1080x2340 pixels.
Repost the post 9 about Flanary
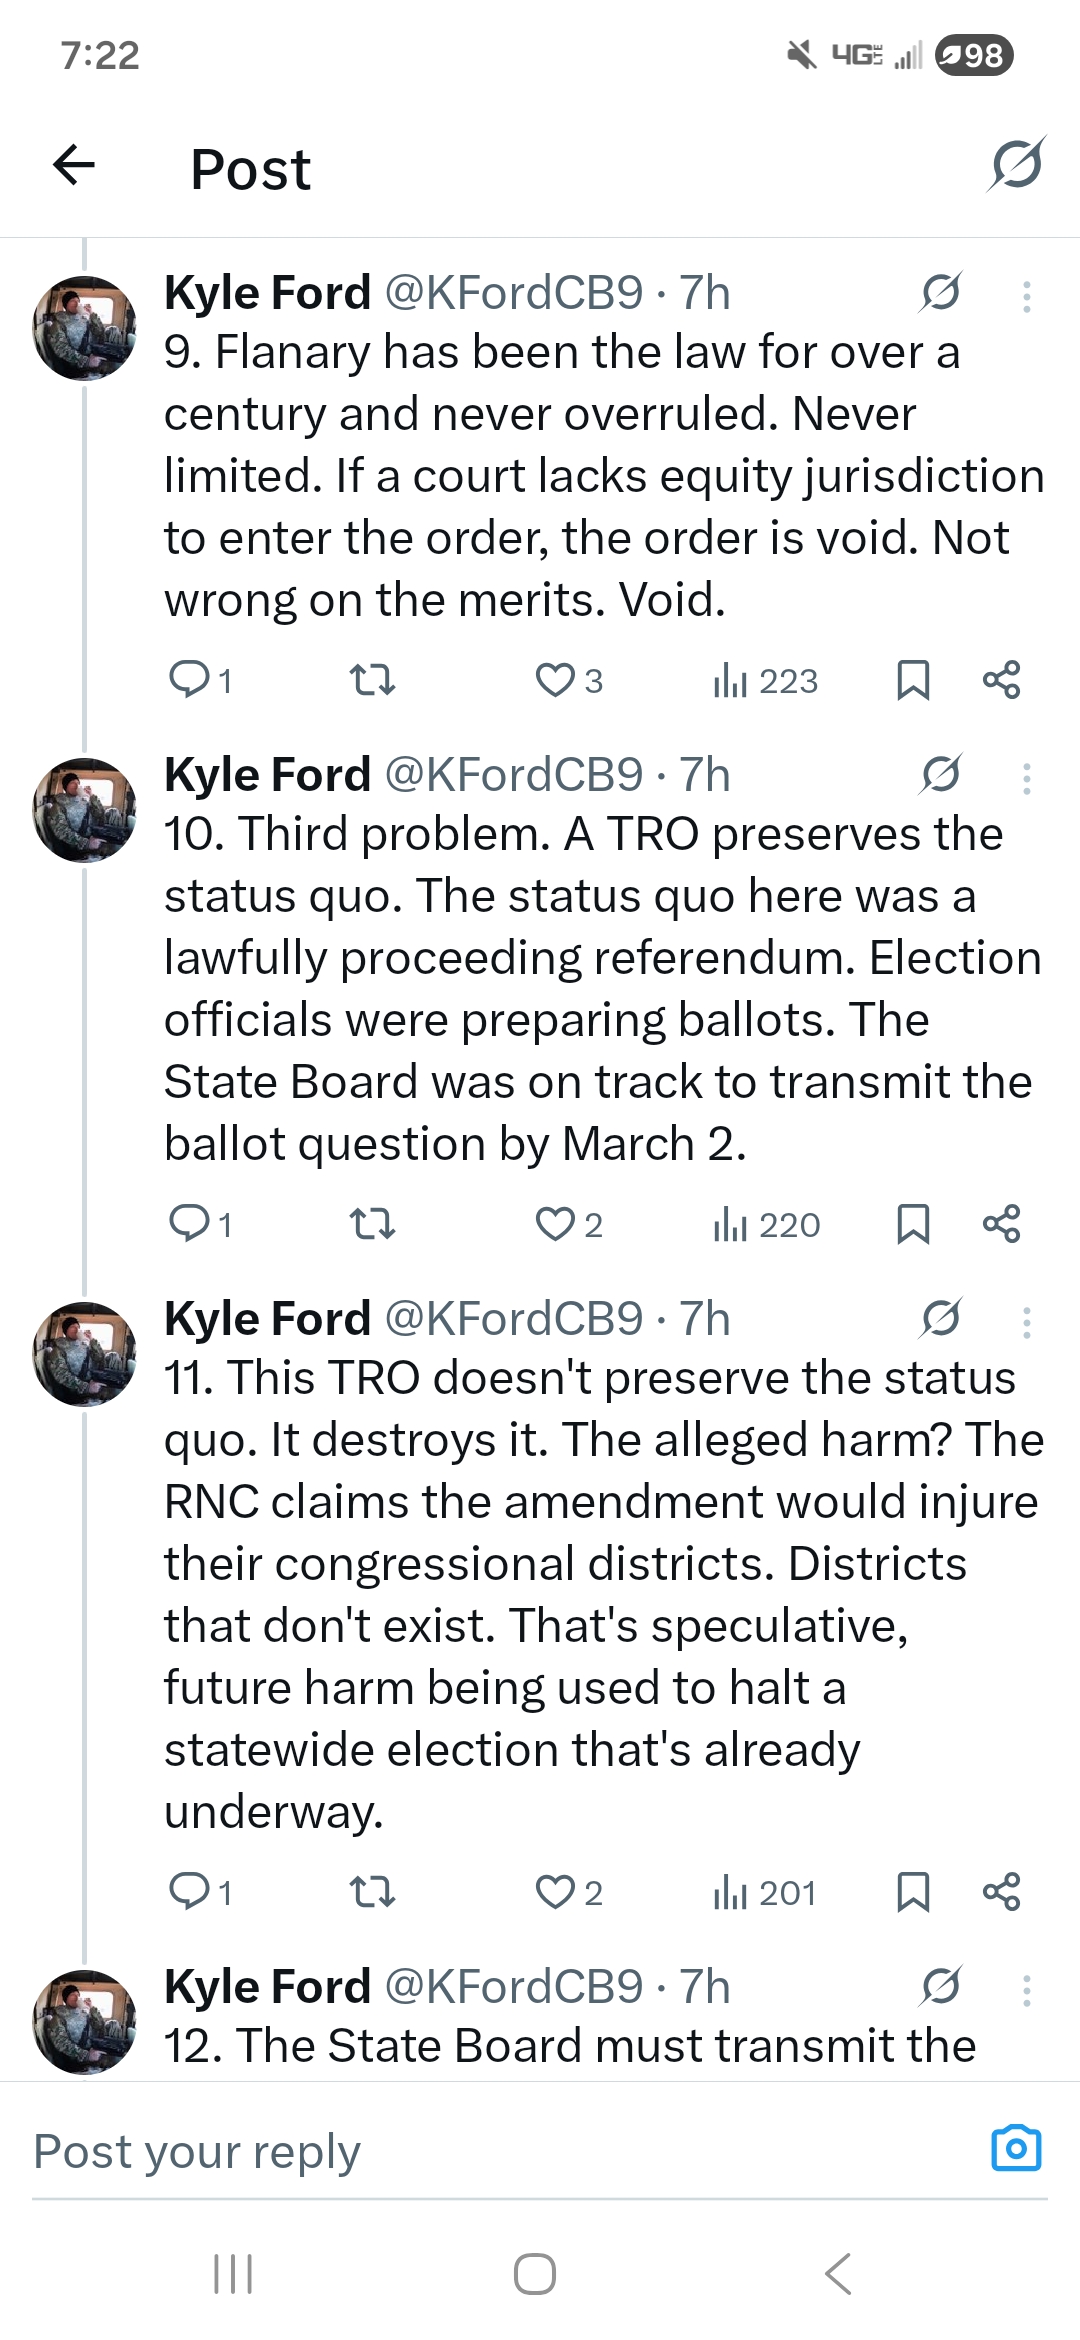[x=373, y=681]
